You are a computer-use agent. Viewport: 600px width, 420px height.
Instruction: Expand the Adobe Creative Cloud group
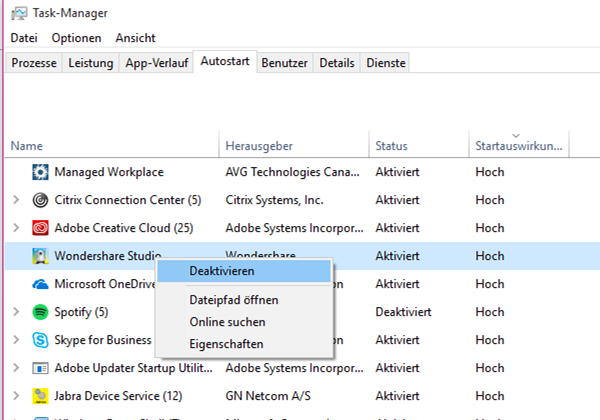coord(16,228)
